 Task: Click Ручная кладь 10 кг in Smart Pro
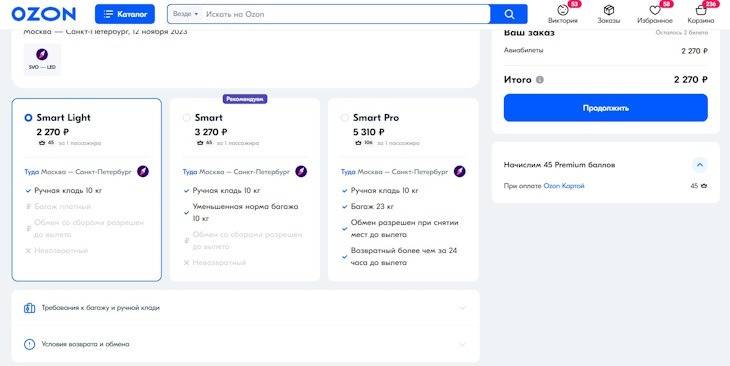tap(385, 190)
